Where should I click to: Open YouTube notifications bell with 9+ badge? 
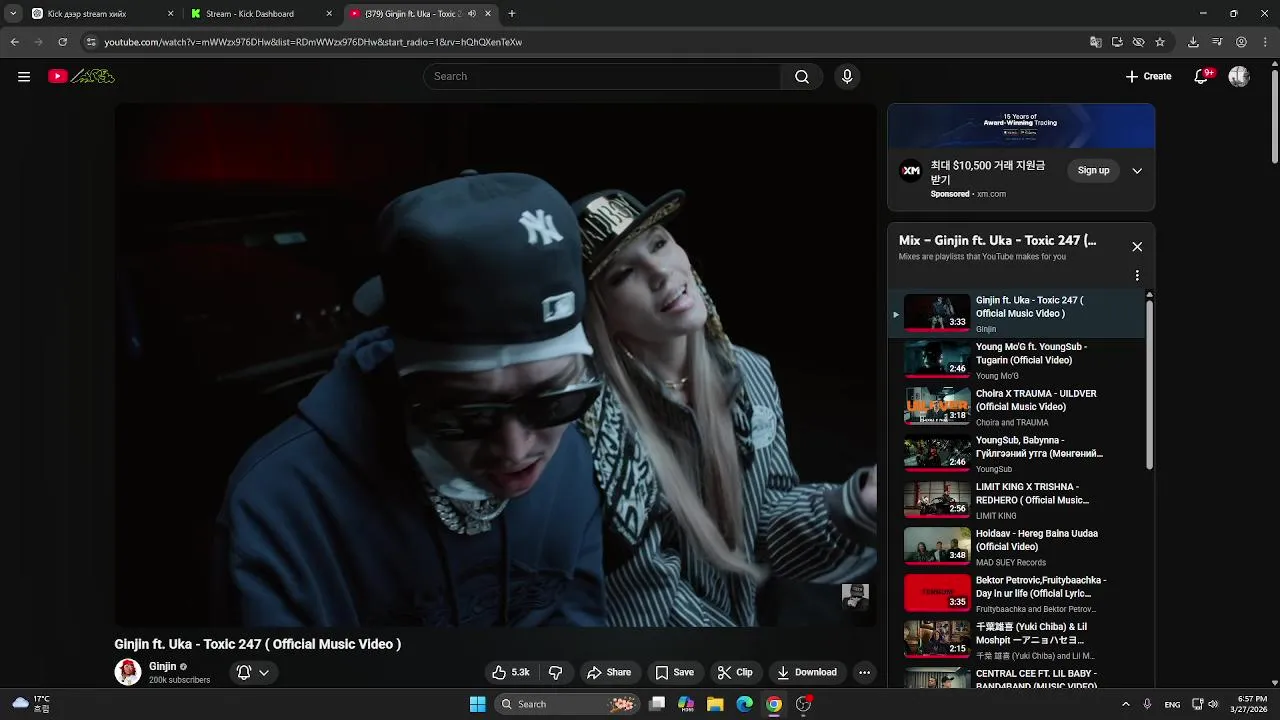pos(1203,77)
